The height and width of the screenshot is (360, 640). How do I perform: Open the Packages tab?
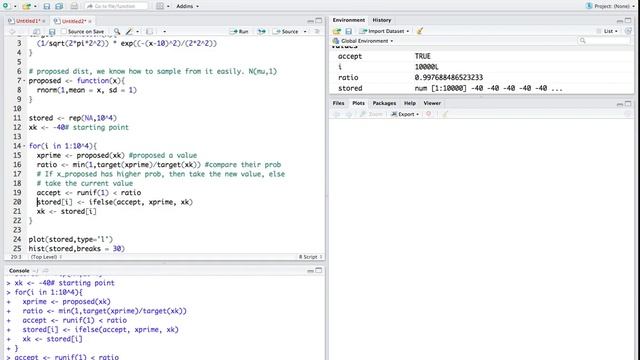[x=384, y=103]
